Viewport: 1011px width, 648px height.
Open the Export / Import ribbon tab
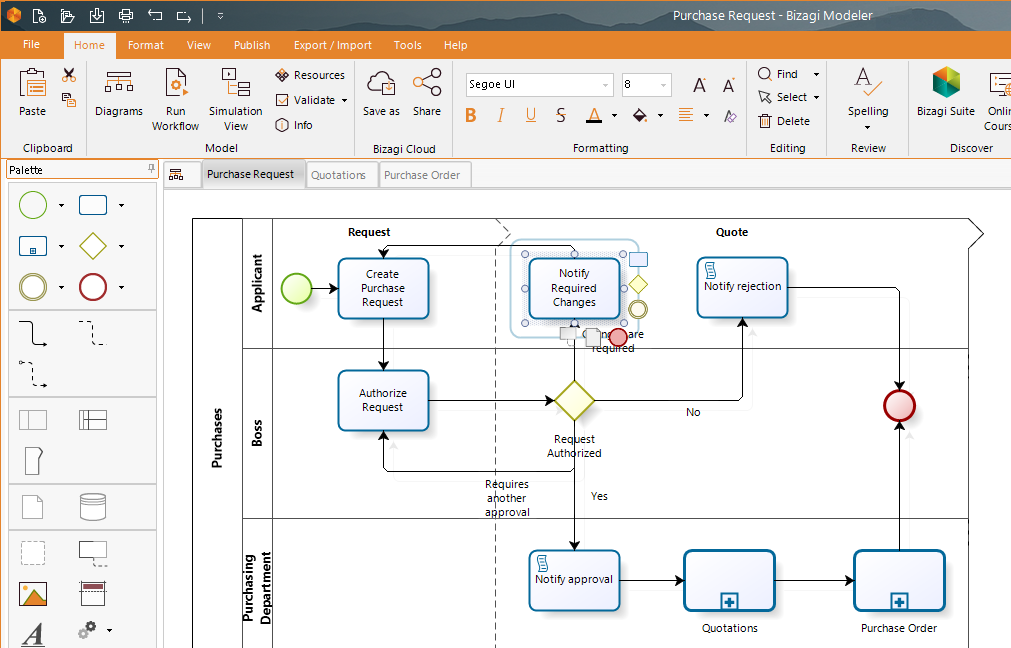333,45
